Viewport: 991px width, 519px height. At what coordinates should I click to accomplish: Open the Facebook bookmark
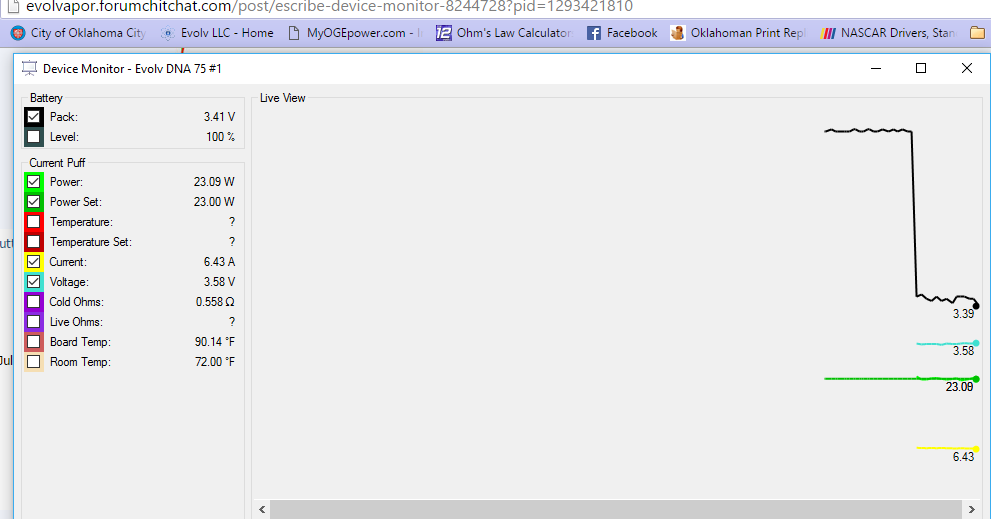click(622, 33)
